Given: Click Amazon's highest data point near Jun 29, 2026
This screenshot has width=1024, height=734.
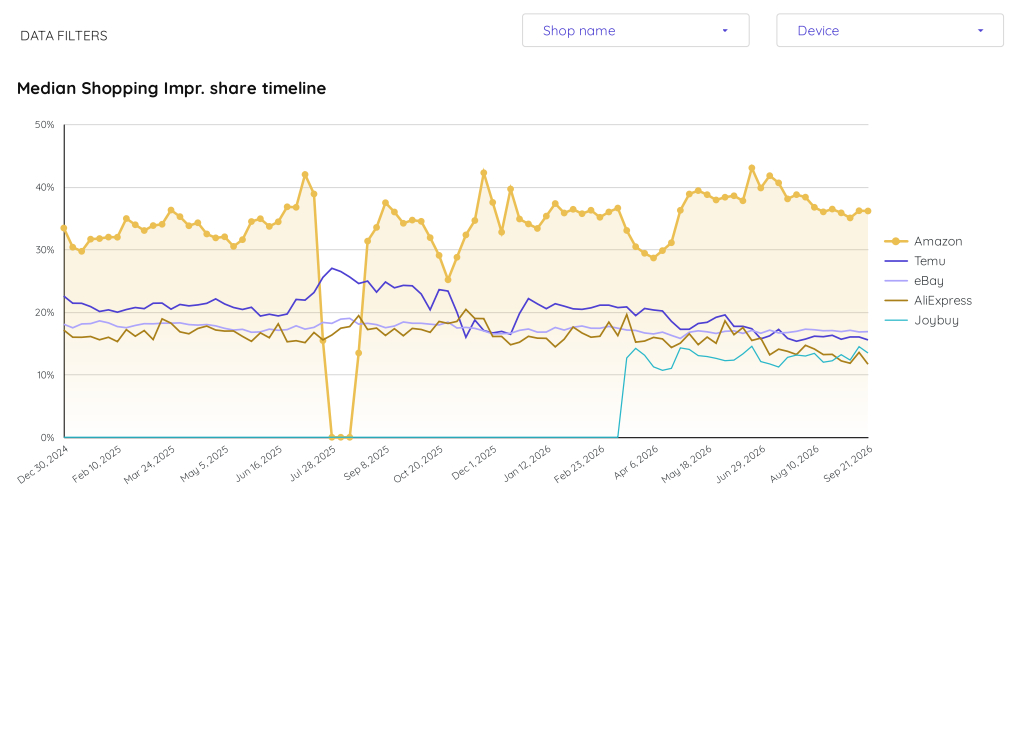Looking at the screenshot, I should [x=752, y=168].
